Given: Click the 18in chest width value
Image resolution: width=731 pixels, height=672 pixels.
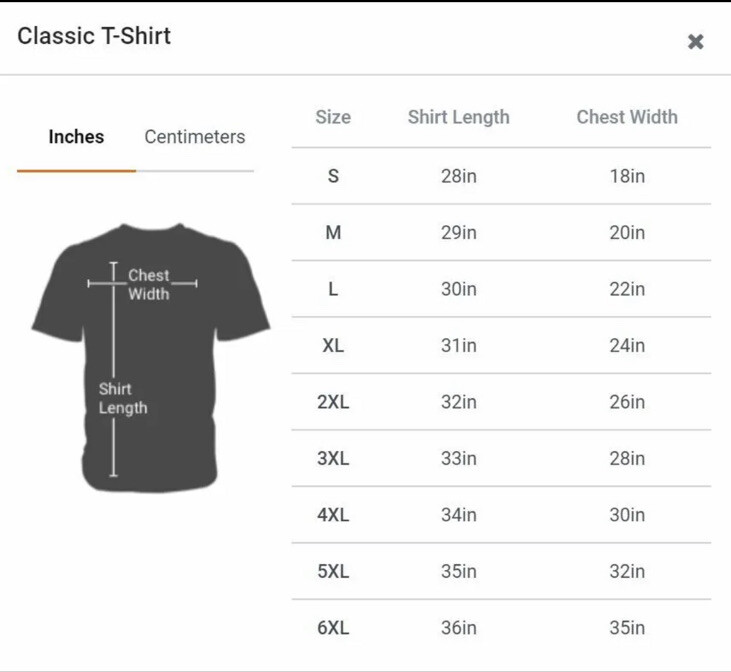Looking at the screenshot, I should pos(627,176).
